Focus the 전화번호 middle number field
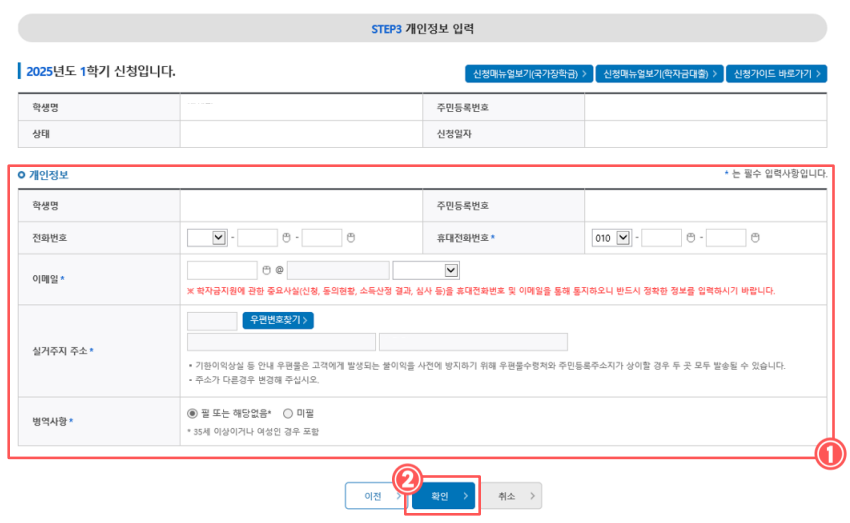This screenshot has height=523, width=850. 257,237
